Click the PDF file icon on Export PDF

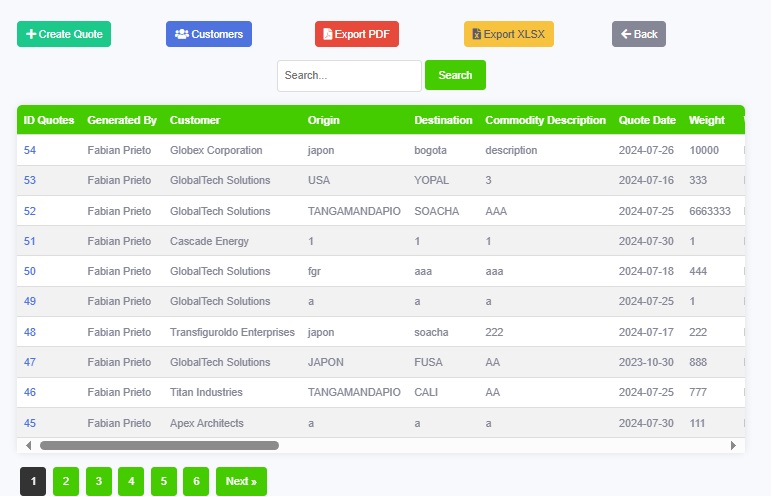click(328, 34)
